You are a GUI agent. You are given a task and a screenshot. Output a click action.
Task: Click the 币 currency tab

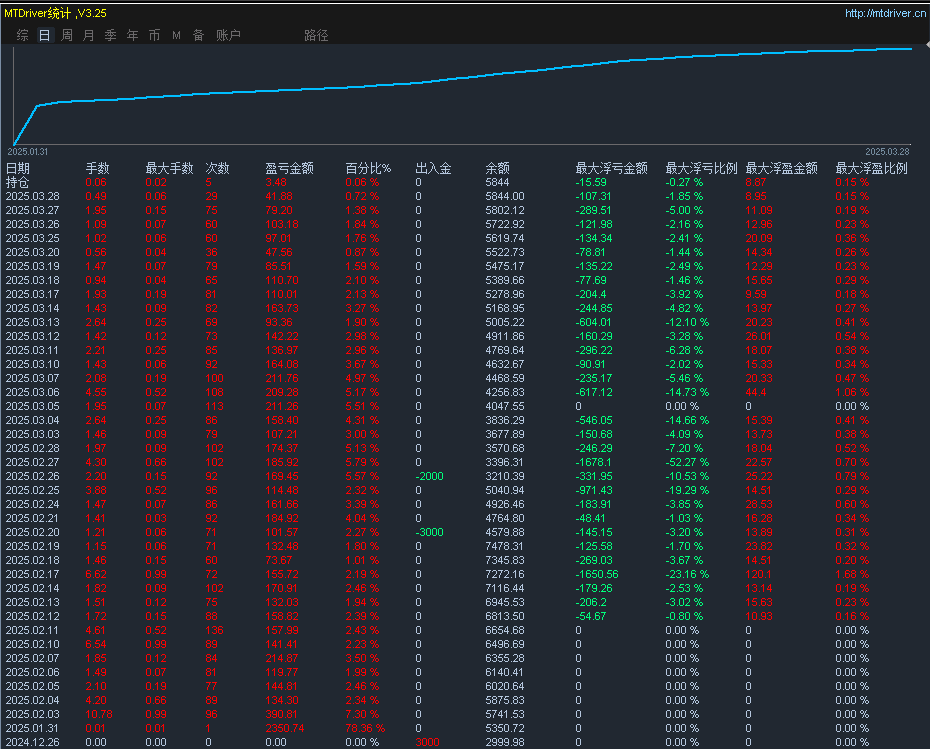pos(154,35)
